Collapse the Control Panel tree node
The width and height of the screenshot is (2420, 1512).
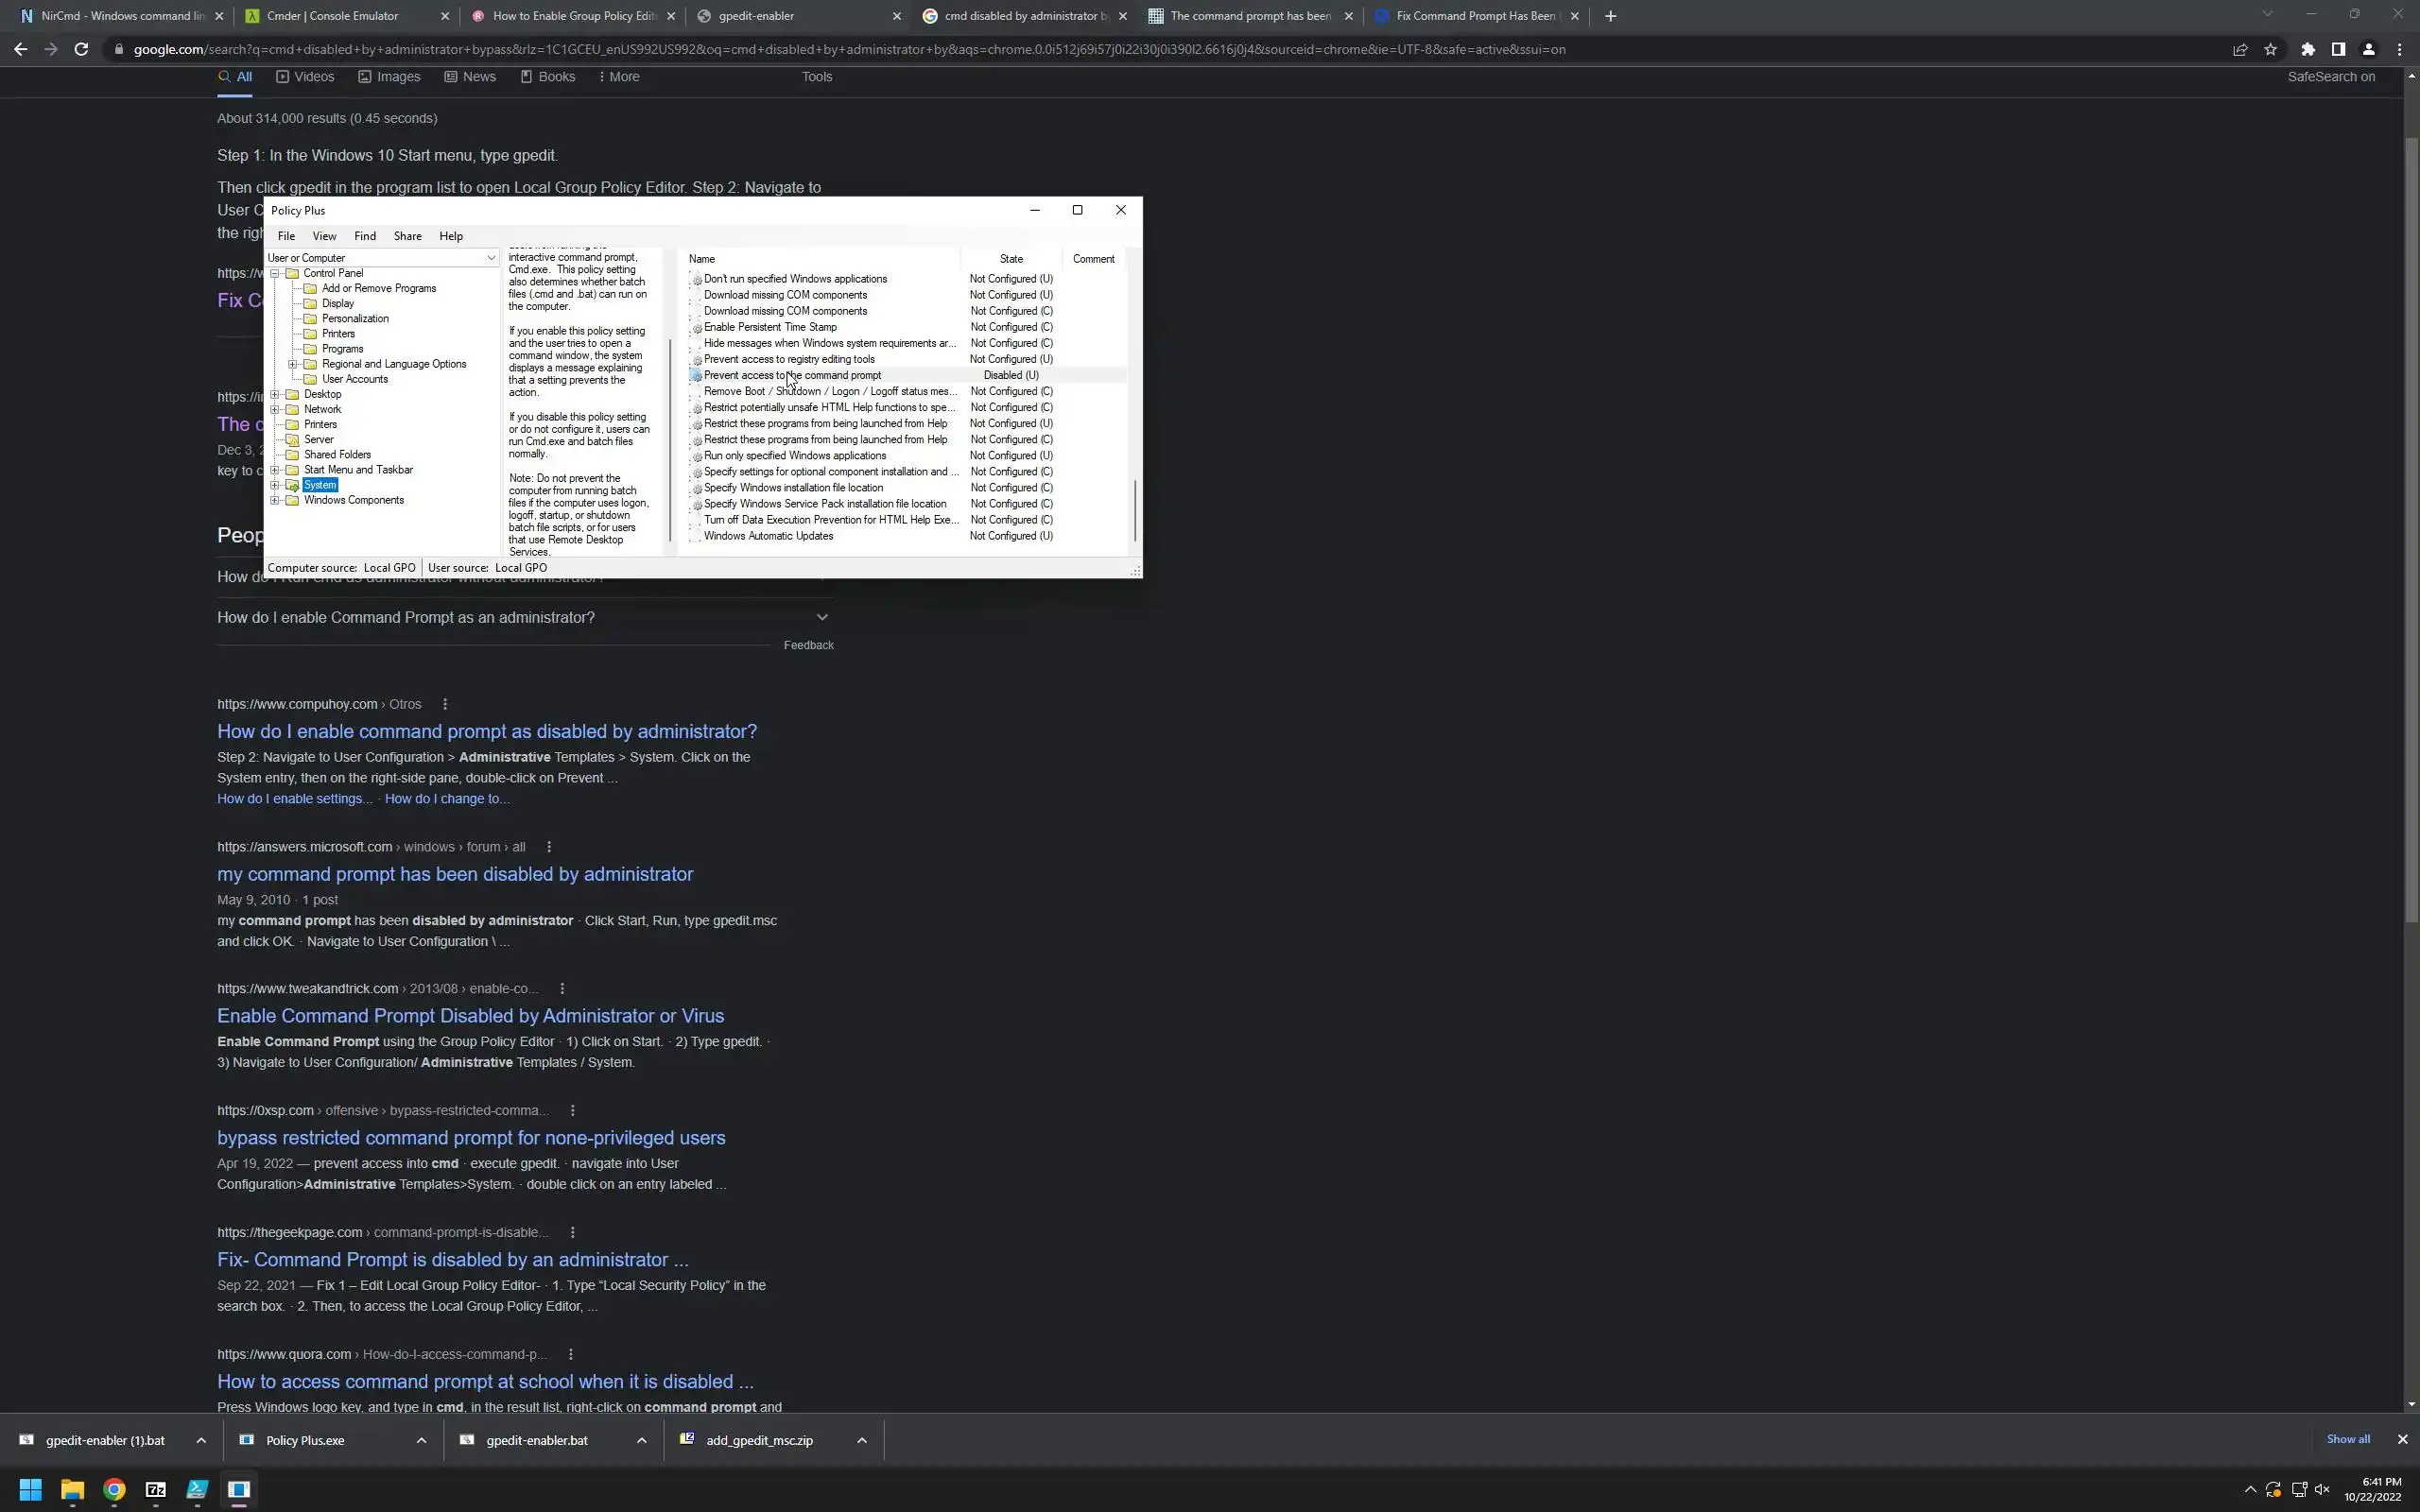275,273
